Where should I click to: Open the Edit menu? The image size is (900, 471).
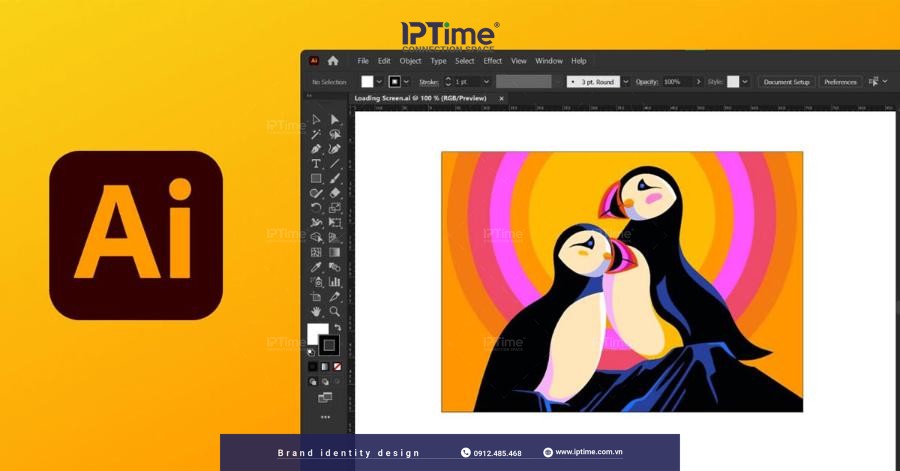384,61
